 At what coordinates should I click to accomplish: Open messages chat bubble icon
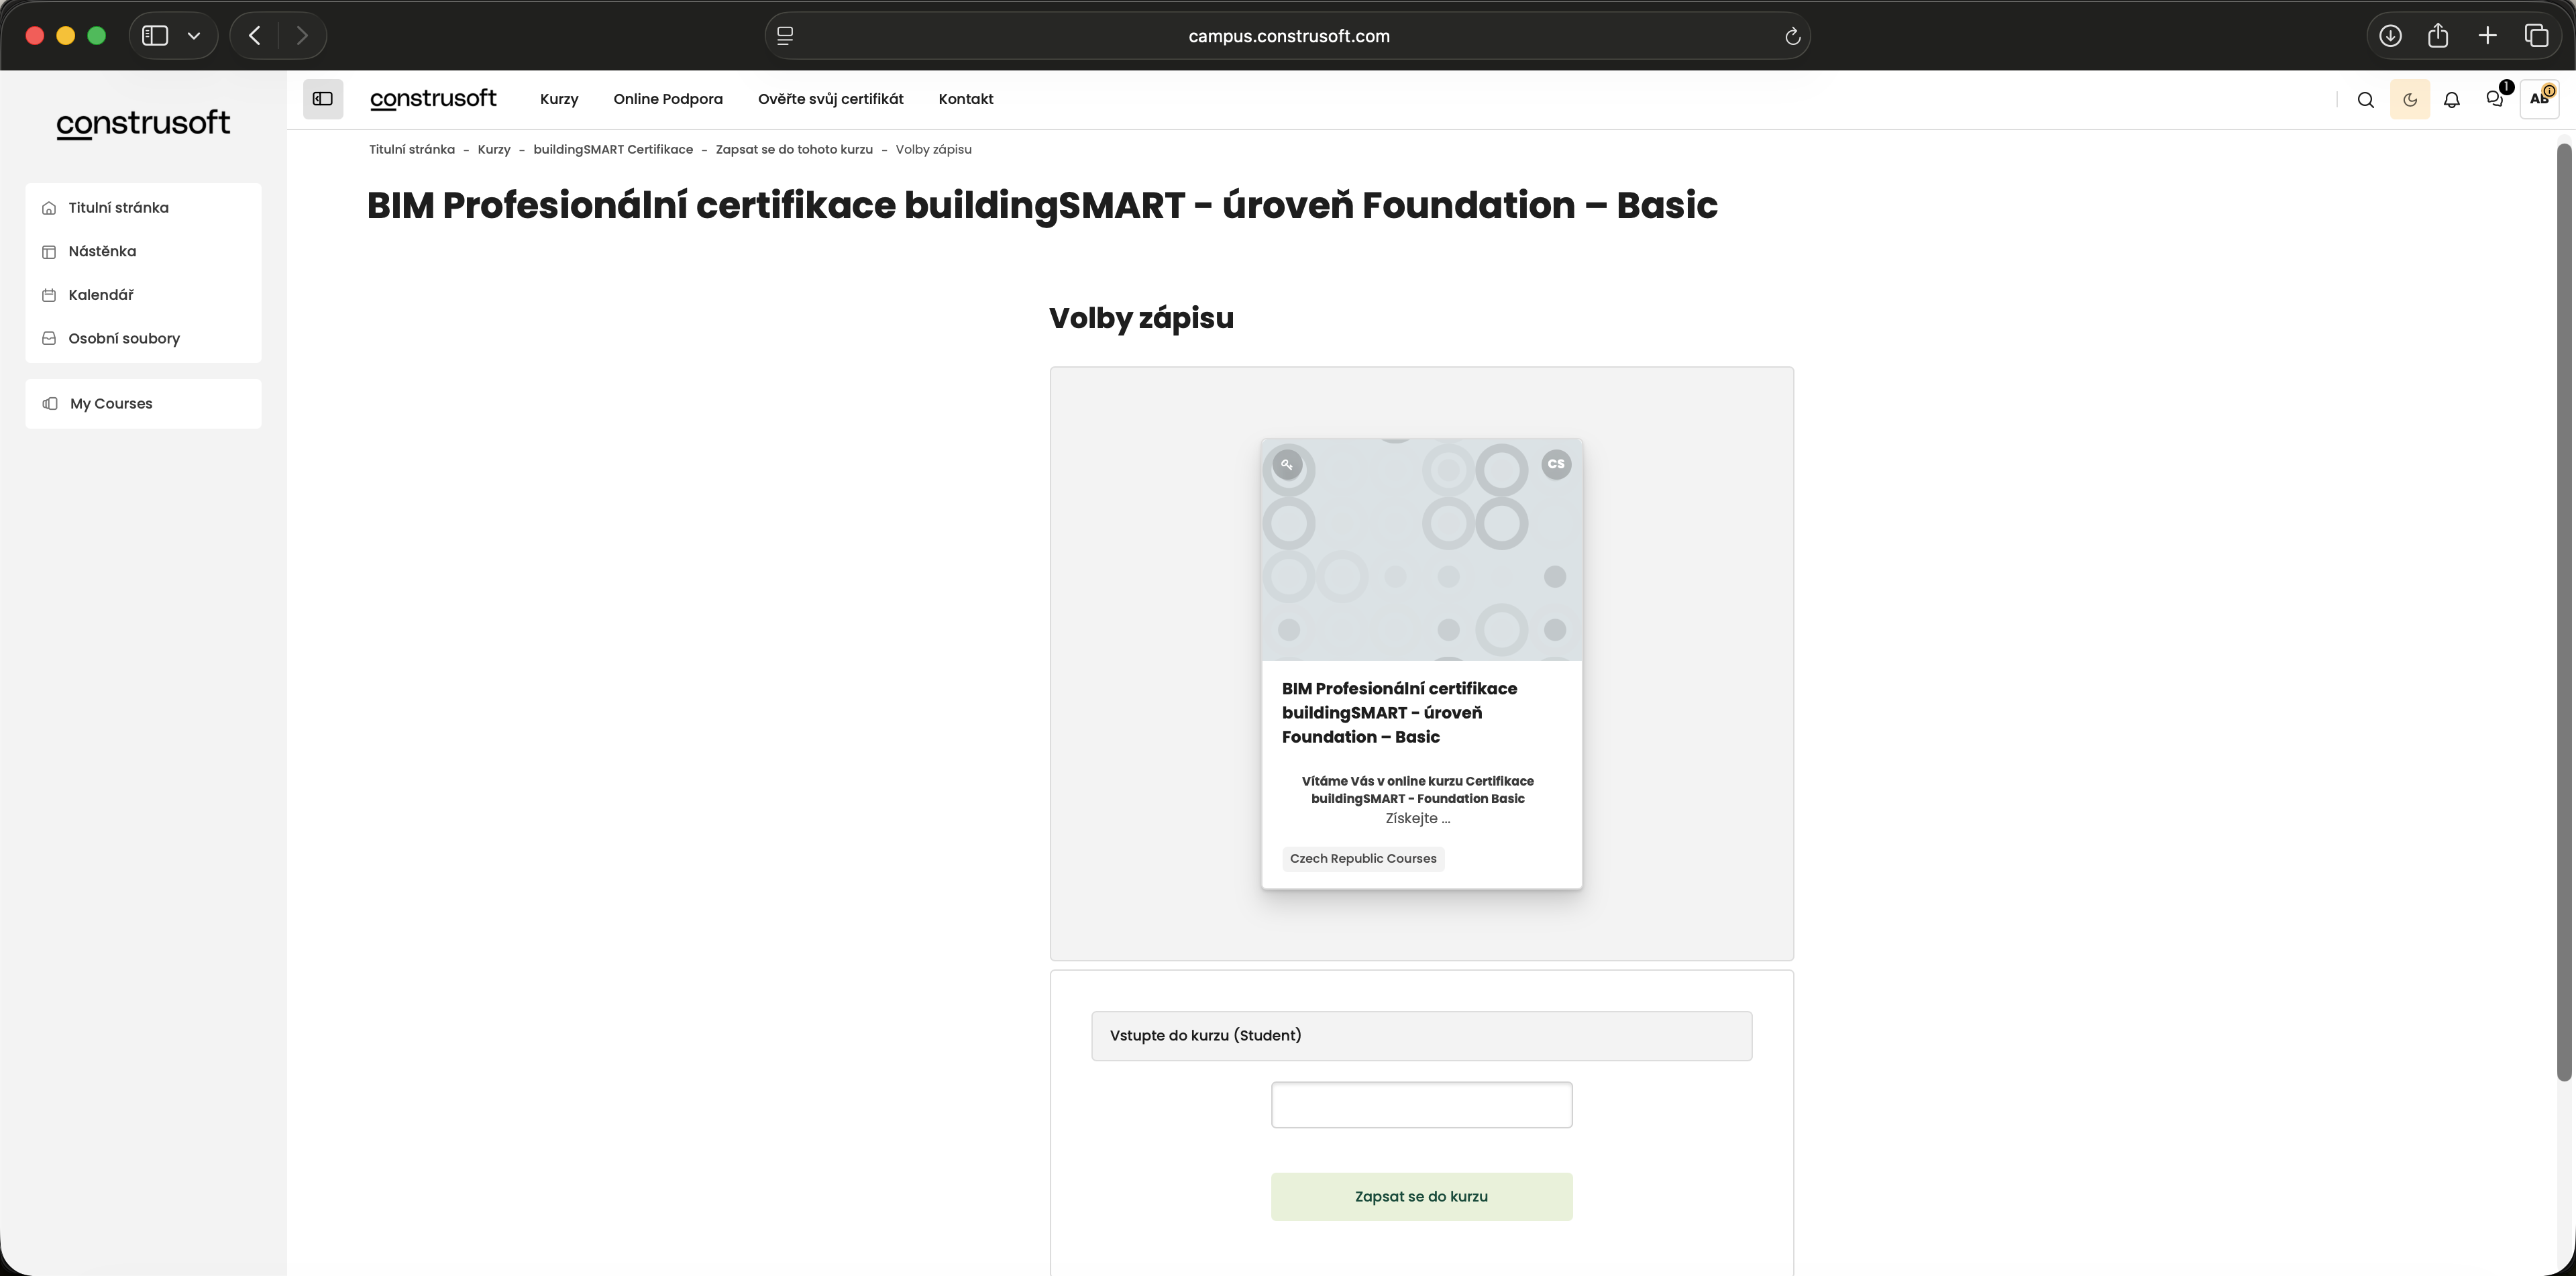(2494, 99)
